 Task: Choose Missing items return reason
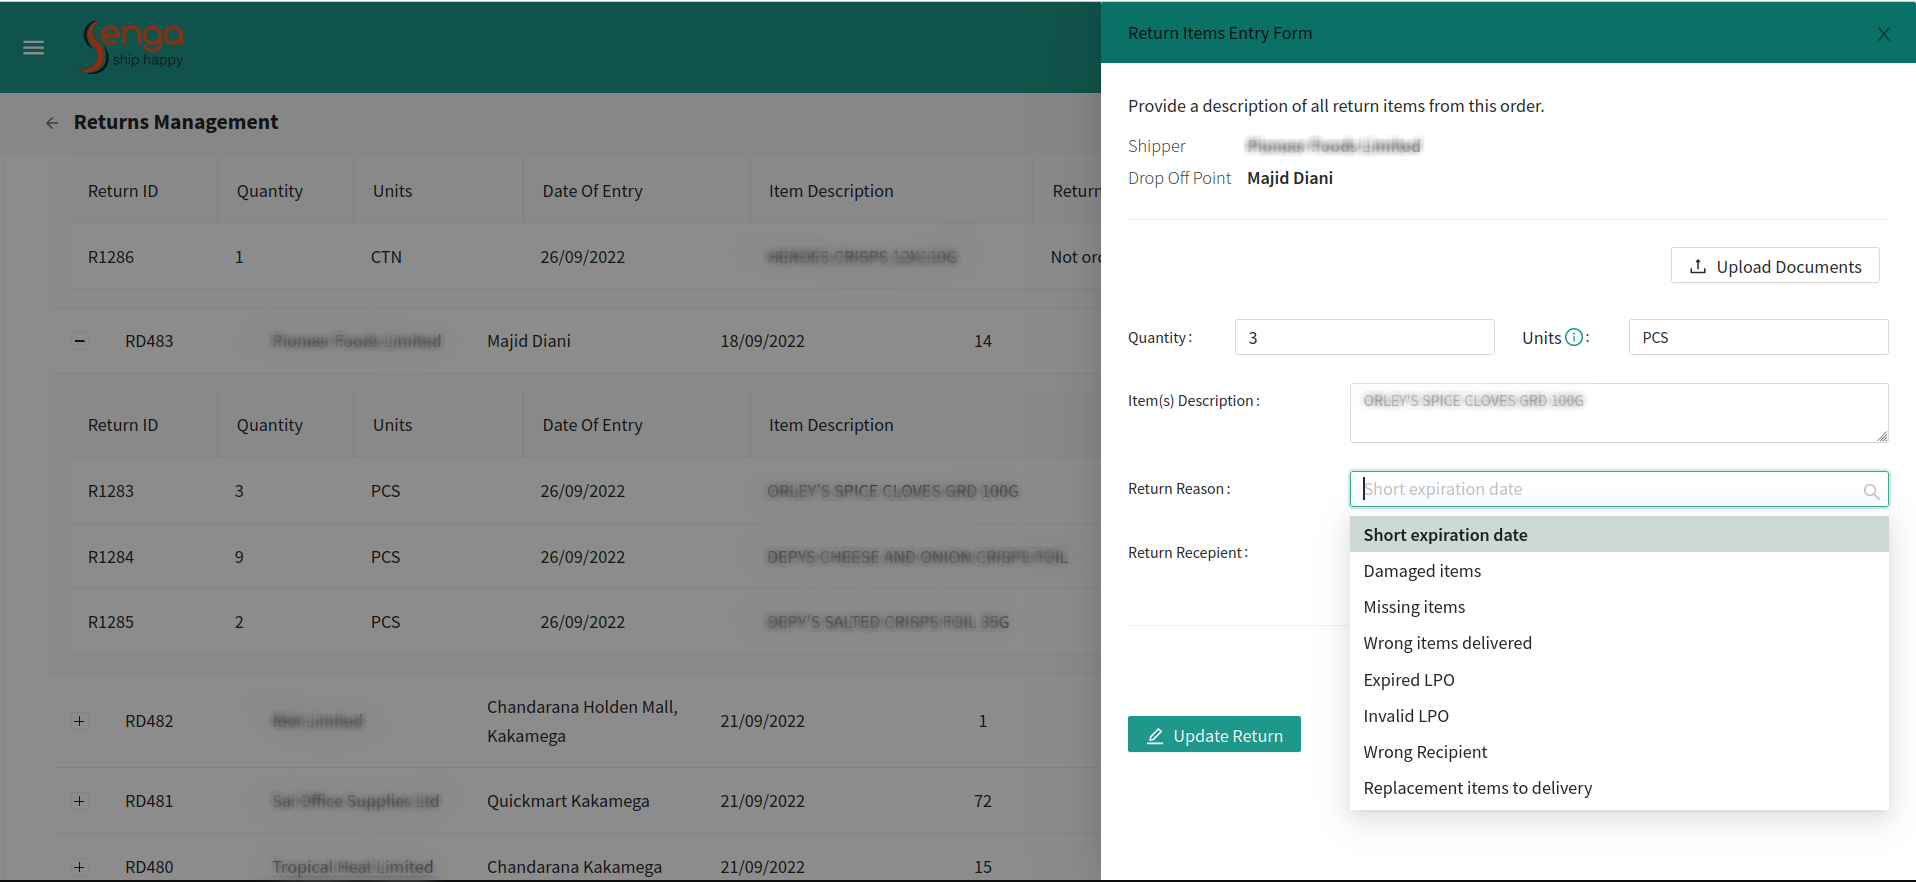[1414, 607]
